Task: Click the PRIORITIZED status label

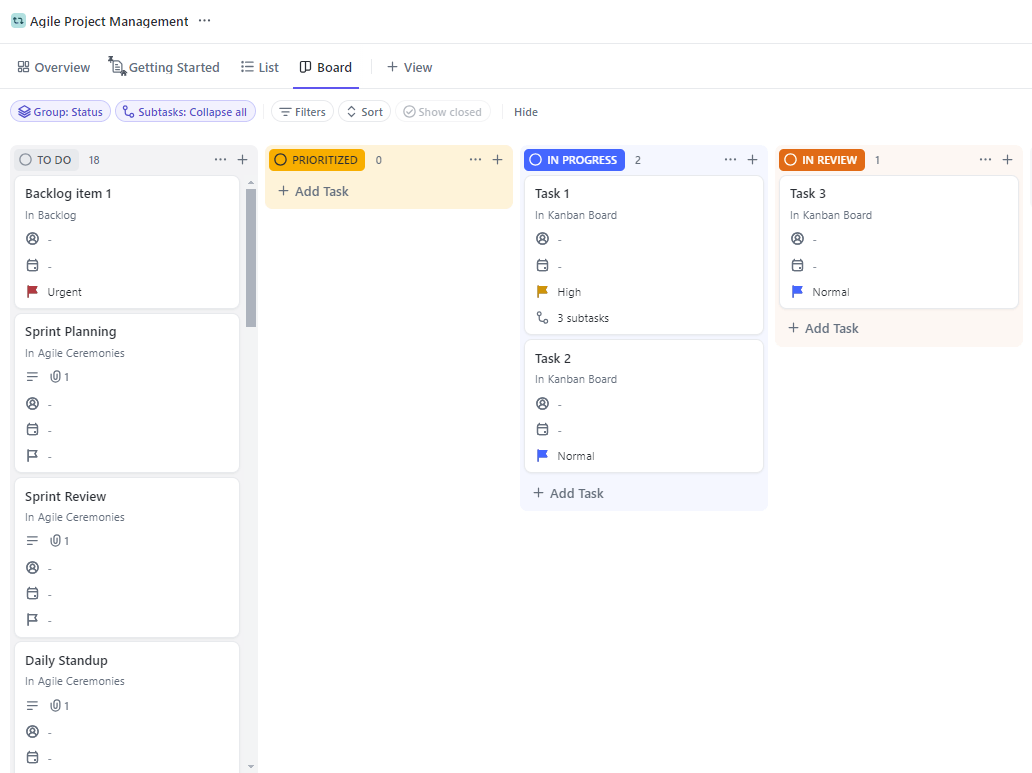Action: [x=317, y=160]
